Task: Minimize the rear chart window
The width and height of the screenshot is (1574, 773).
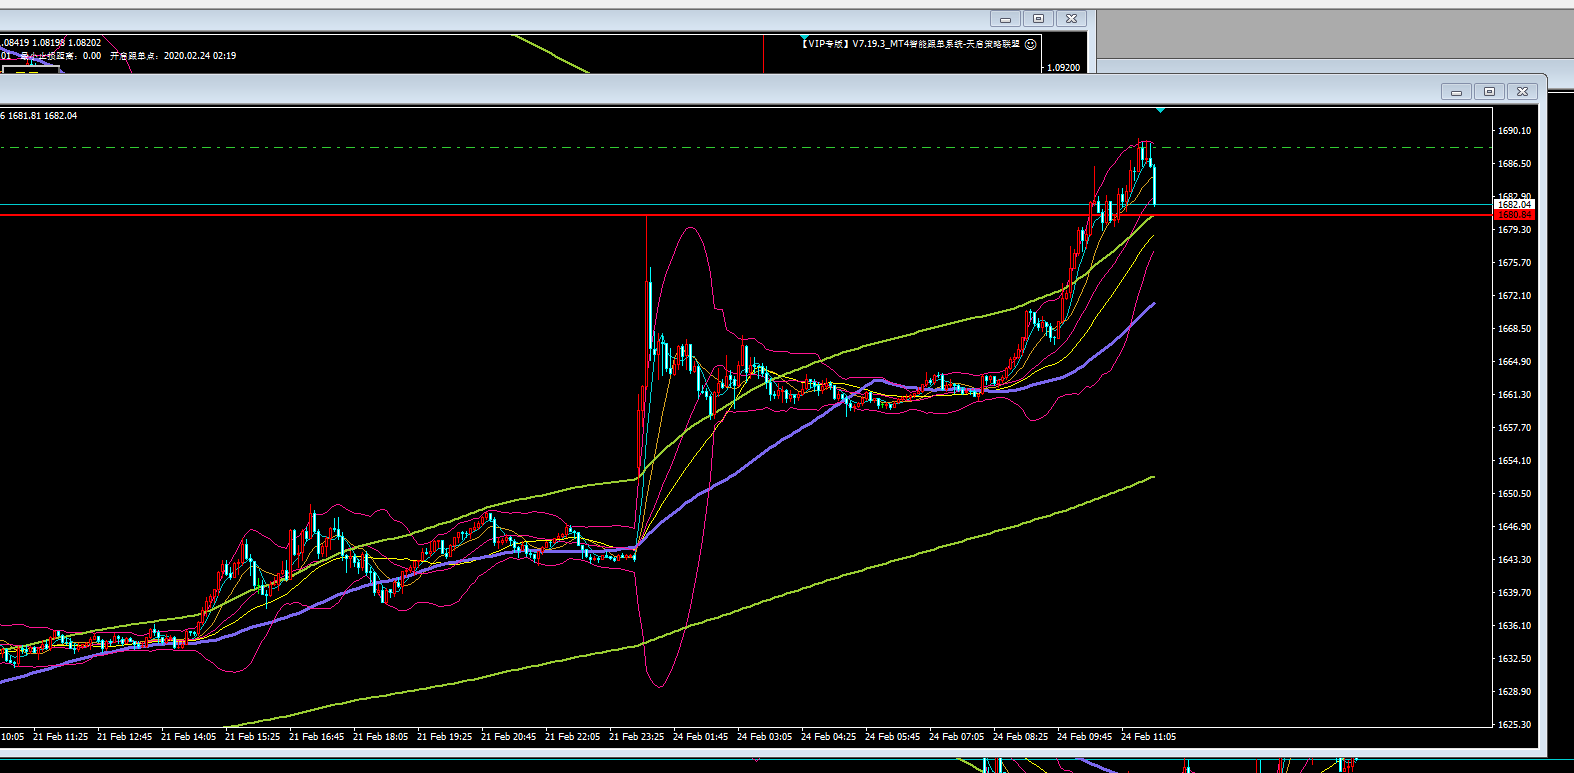Action: pos(1005,19)
